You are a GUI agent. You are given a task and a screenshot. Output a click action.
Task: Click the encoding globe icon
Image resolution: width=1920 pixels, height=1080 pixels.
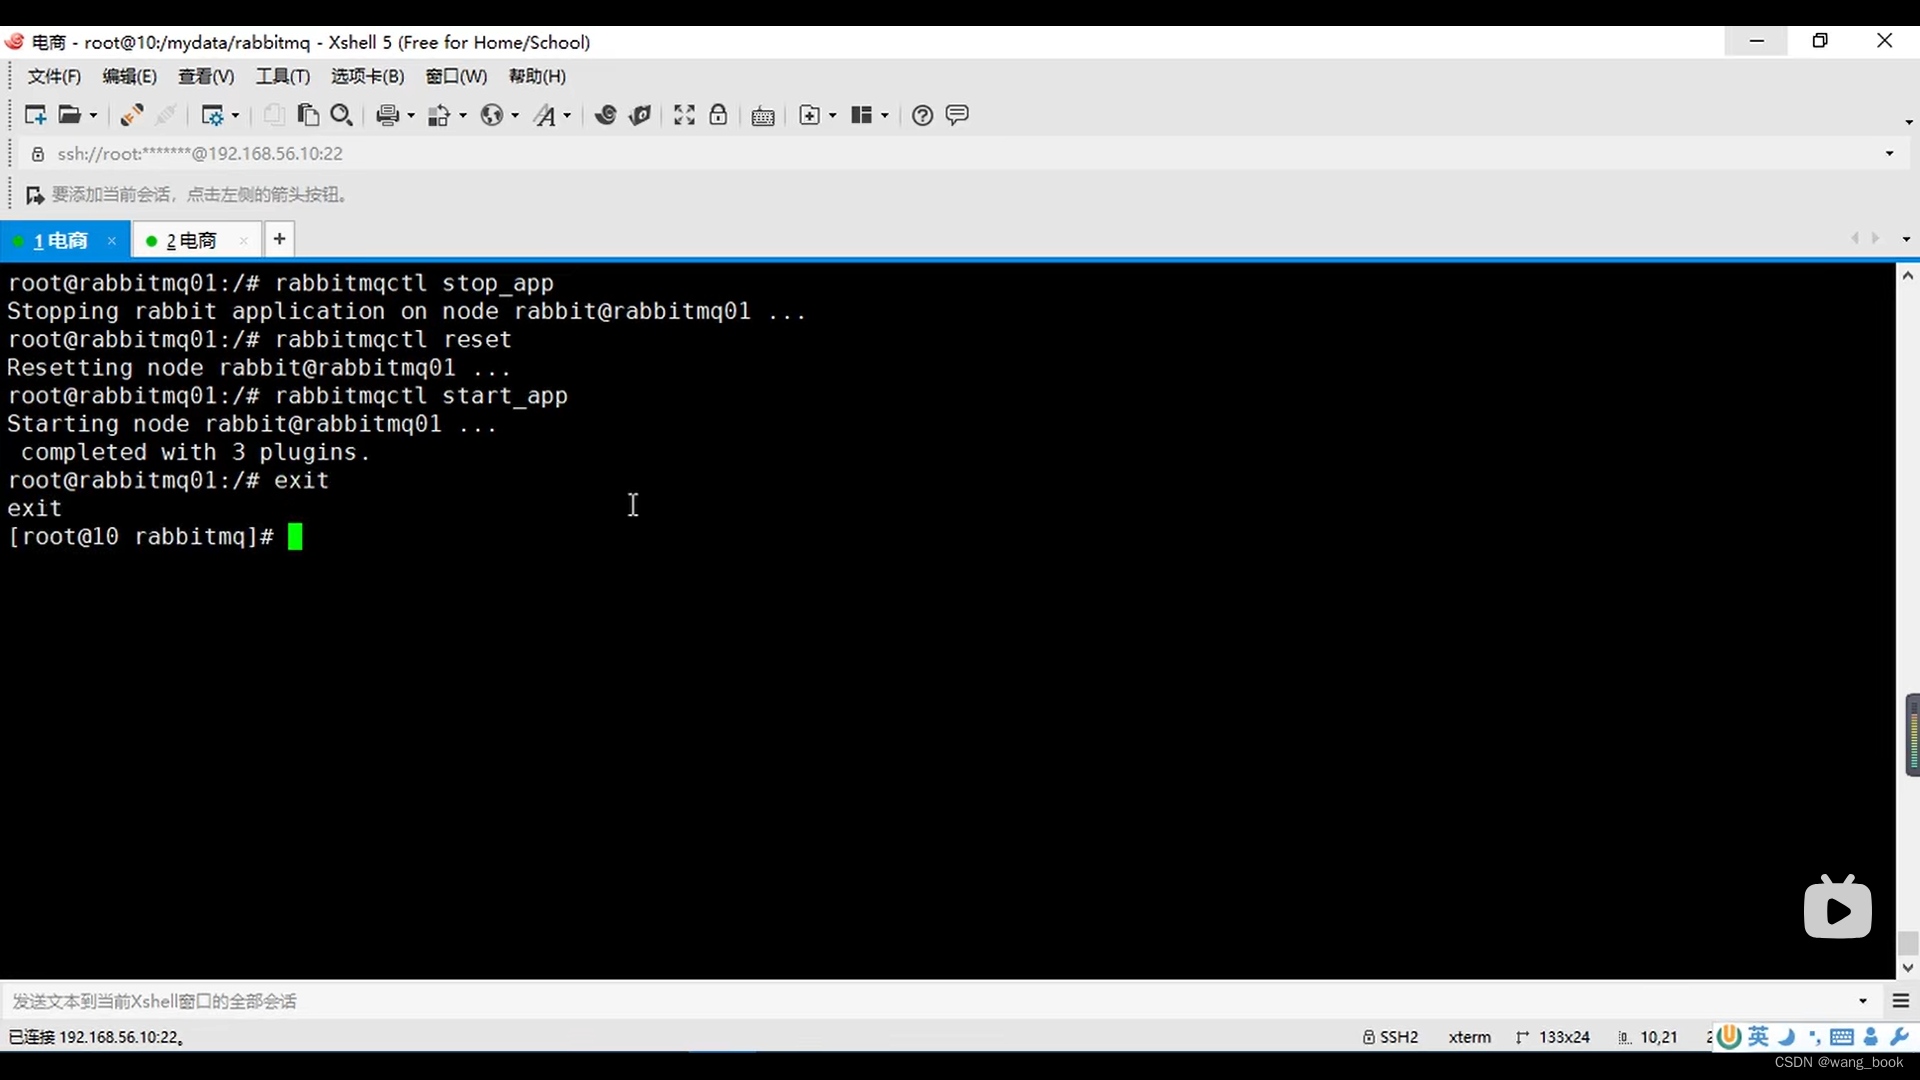(x=491, y=115)
